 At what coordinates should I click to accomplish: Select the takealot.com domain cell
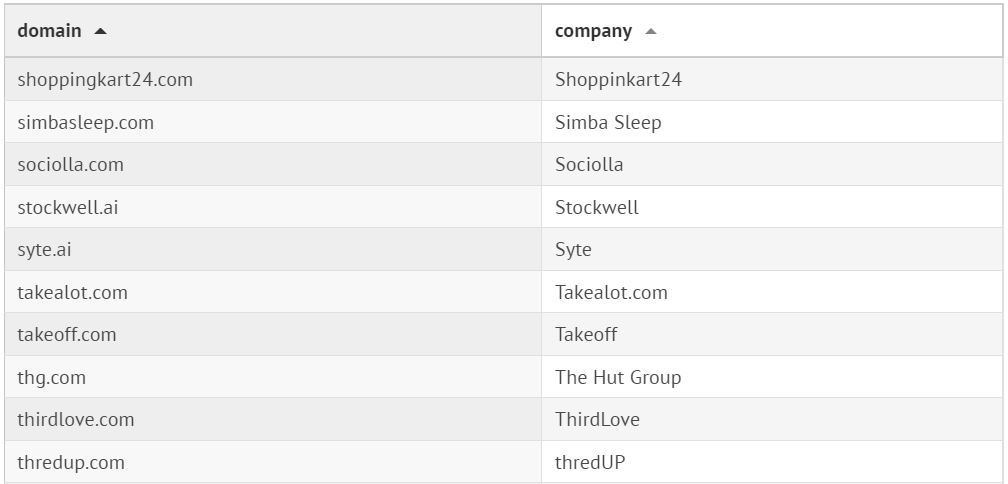click(73, 293)
